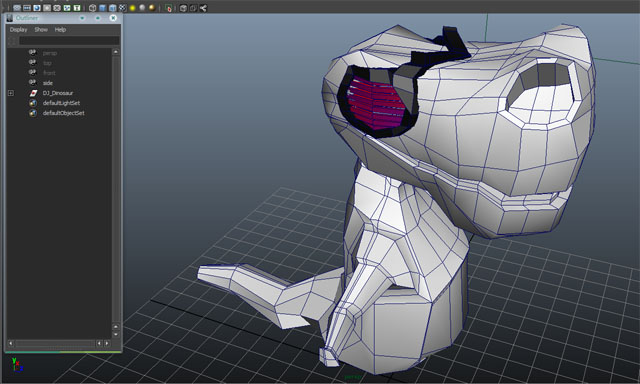Screen dimensions: 640x384
Task: Toggle Isolate Select icon in viewport toolbar
Action: tap(169, 8)
